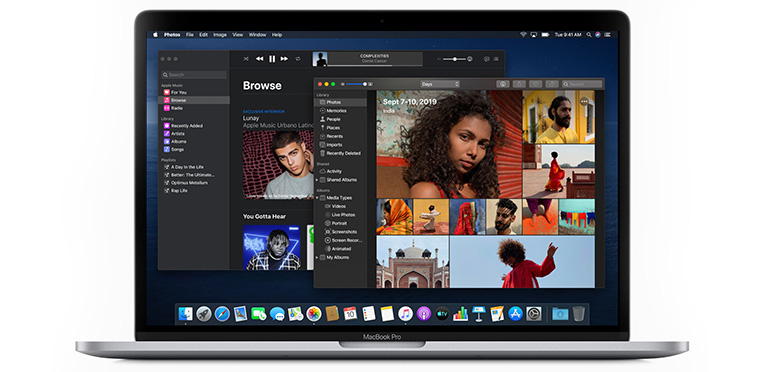Open Recently Deleted in Photos sidebar
760x372 pixels.
click(340, 153)
